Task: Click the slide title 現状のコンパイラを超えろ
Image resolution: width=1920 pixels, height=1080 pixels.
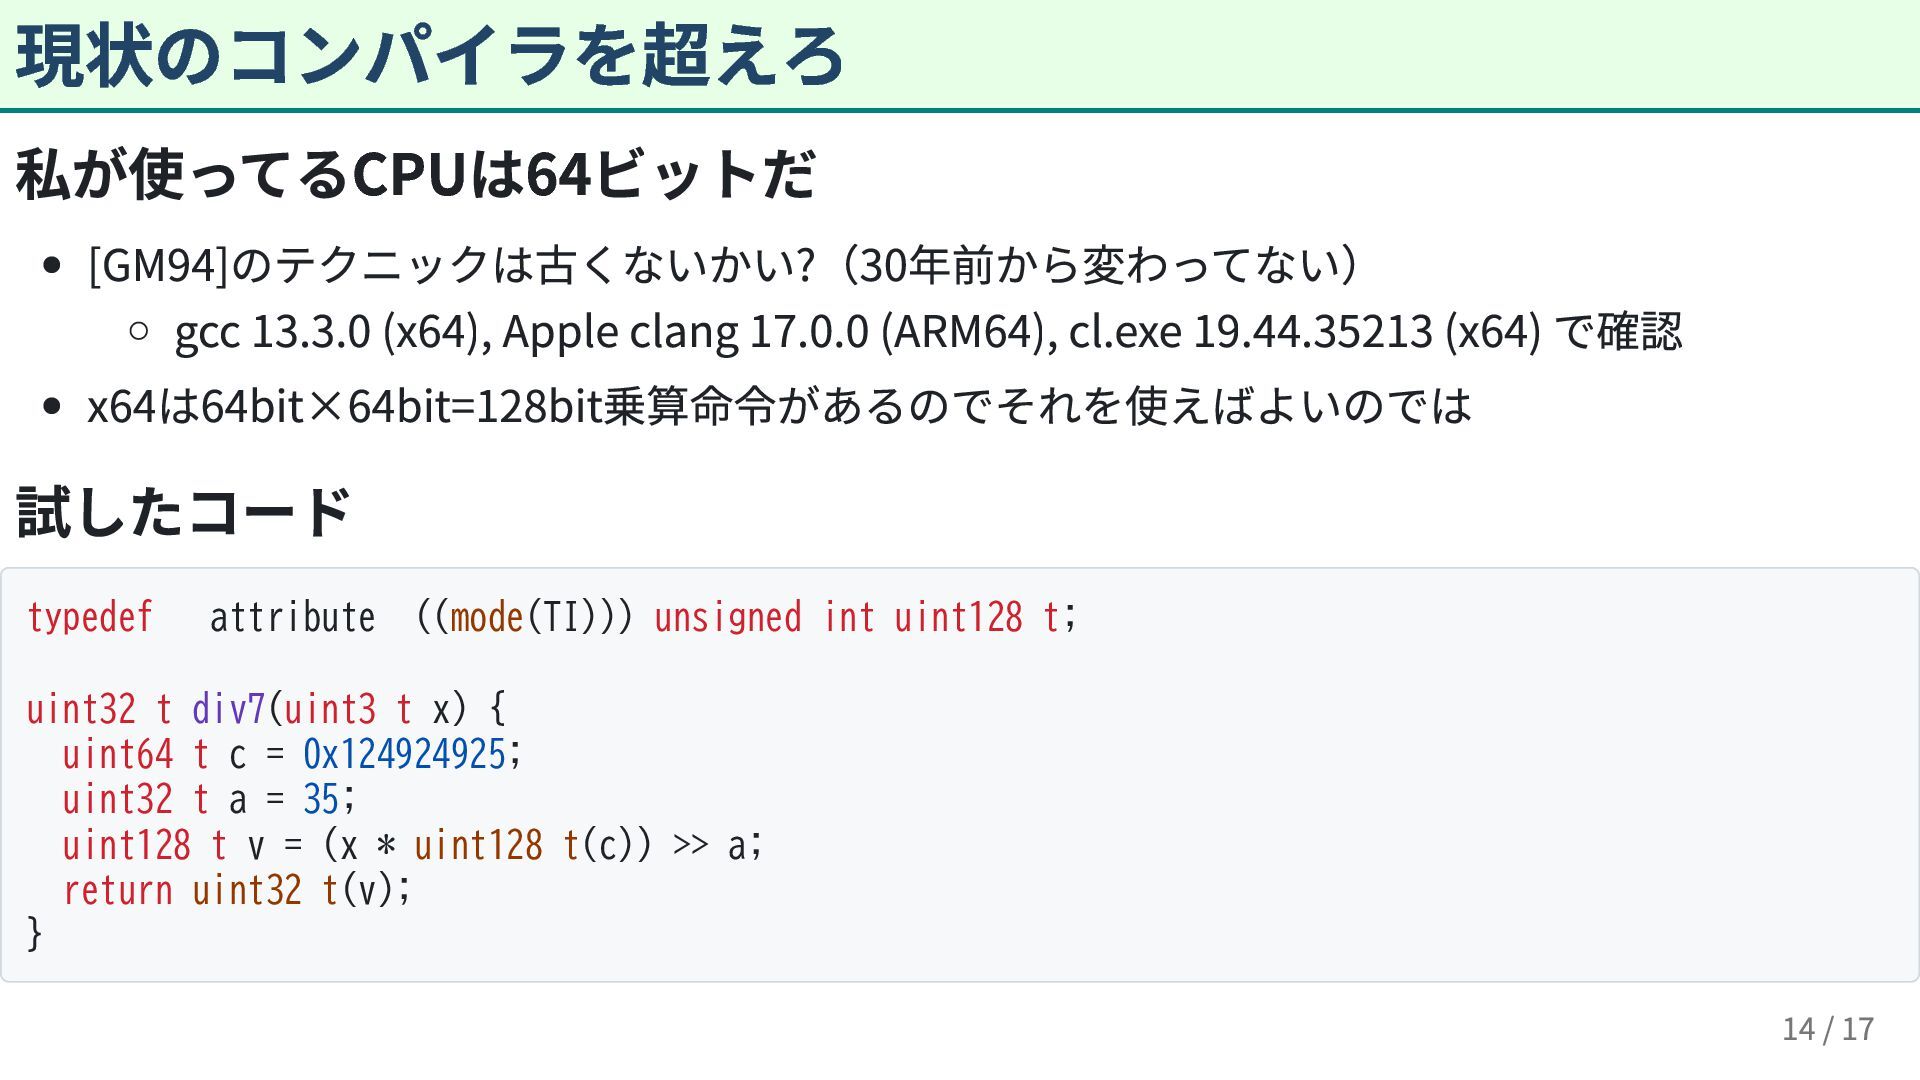Action: pos(430,55)
